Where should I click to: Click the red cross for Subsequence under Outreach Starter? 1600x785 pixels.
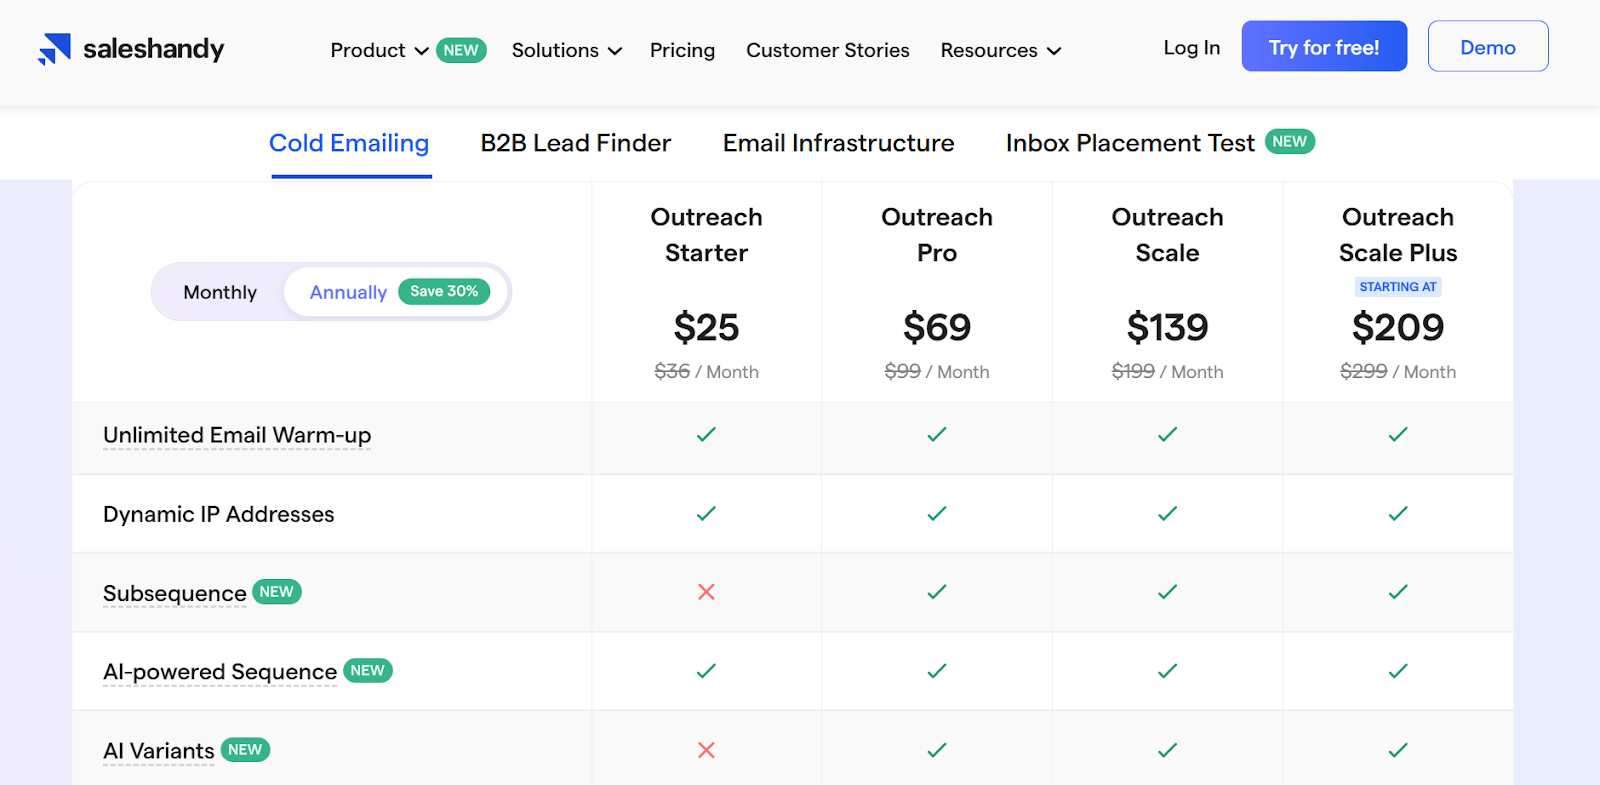tap(706, 592)
